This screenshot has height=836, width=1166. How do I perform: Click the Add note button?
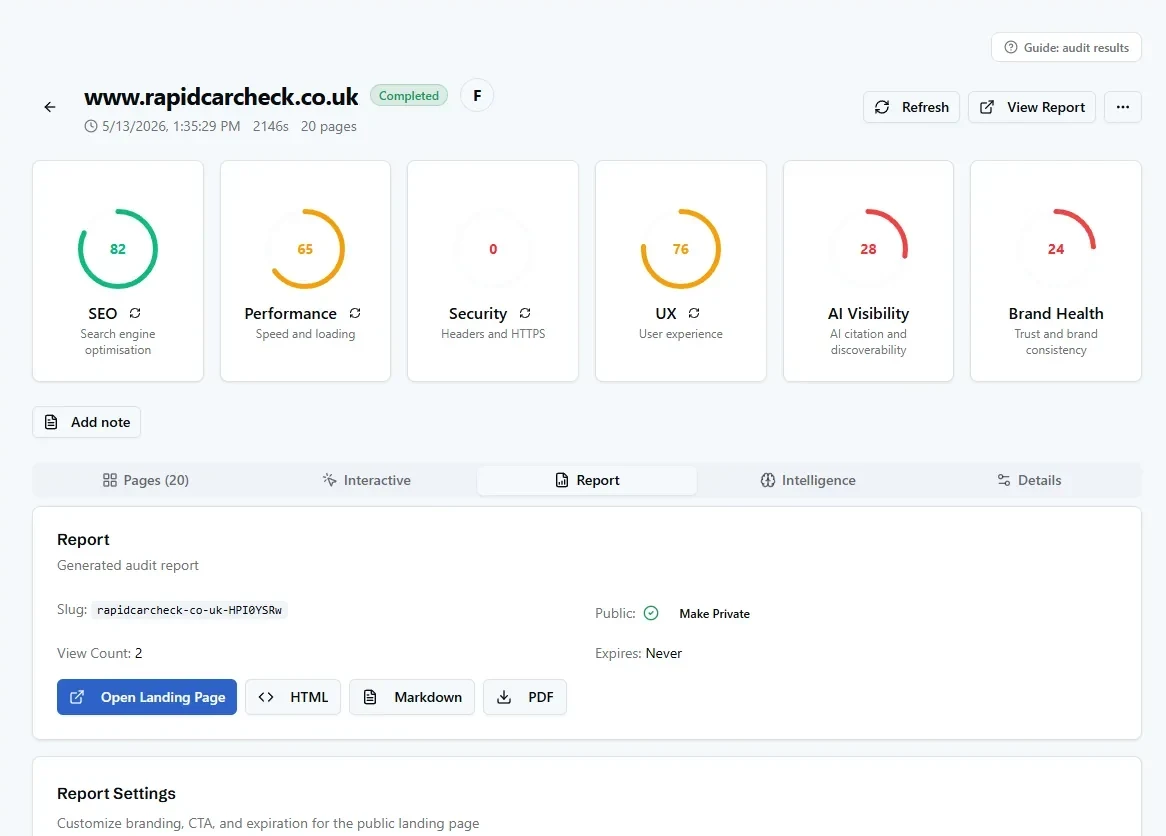86,422
